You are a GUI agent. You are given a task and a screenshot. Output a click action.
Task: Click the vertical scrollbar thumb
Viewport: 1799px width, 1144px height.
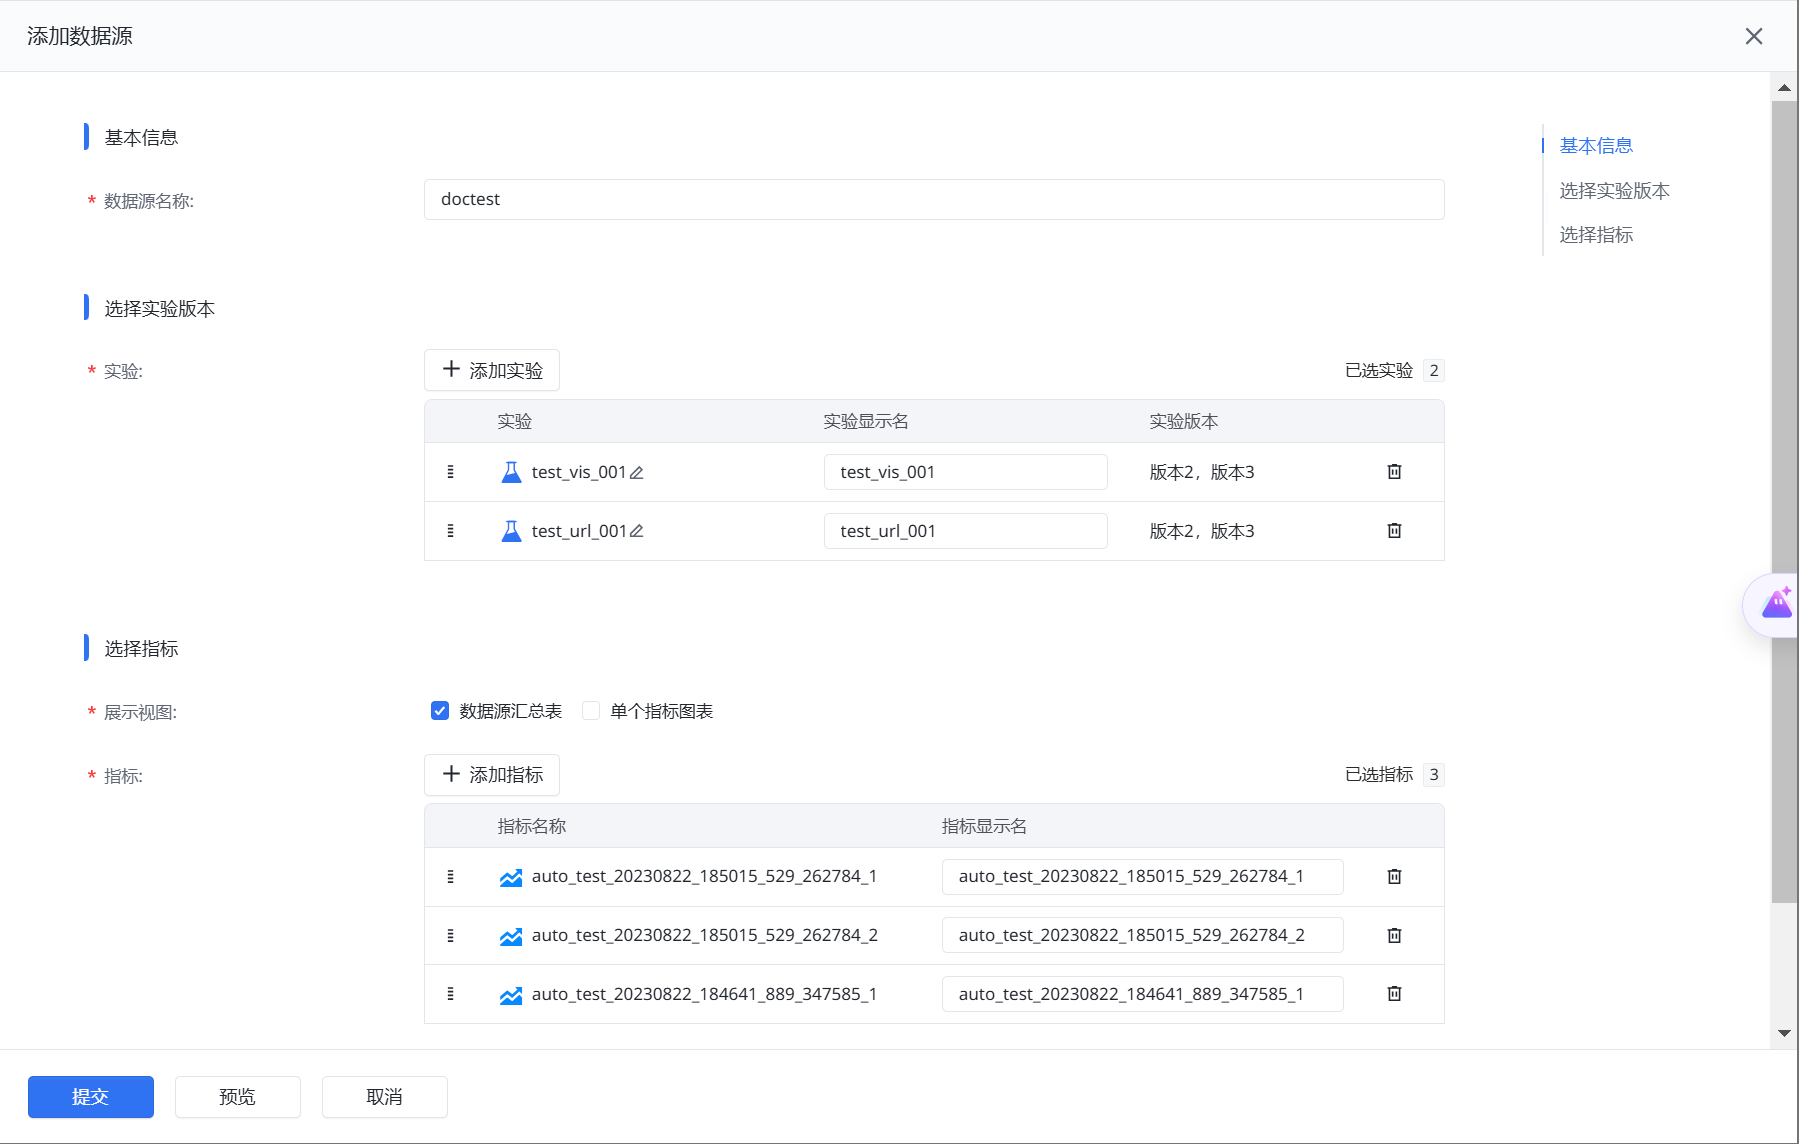(1784, 502)
